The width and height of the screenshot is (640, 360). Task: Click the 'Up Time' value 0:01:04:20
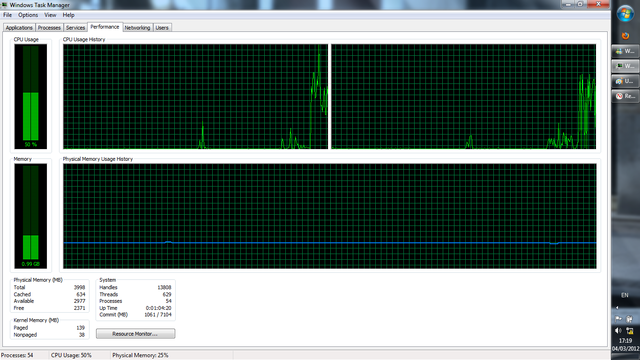[158, 308]
